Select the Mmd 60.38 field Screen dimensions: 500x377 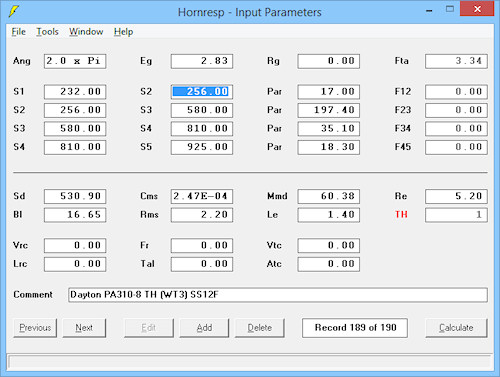click(329, 196)
